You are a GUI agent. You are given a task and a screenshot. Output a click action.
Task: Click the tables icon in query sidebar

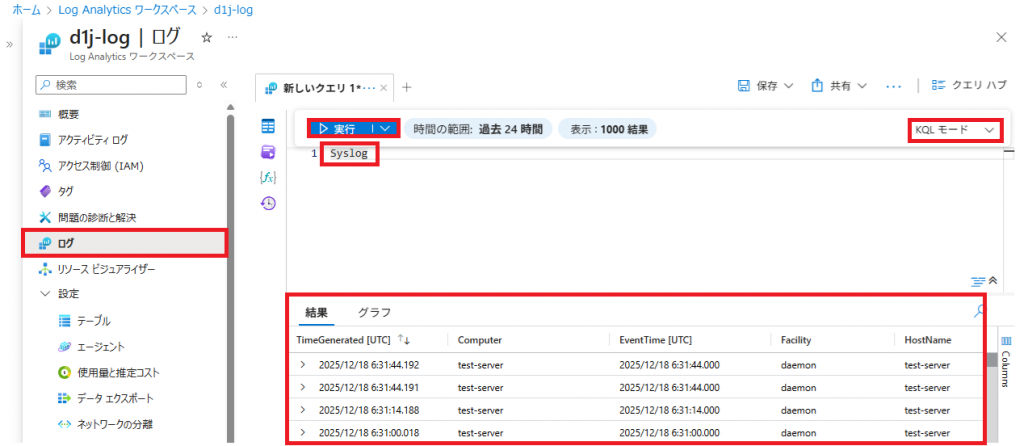click(268, 126)
